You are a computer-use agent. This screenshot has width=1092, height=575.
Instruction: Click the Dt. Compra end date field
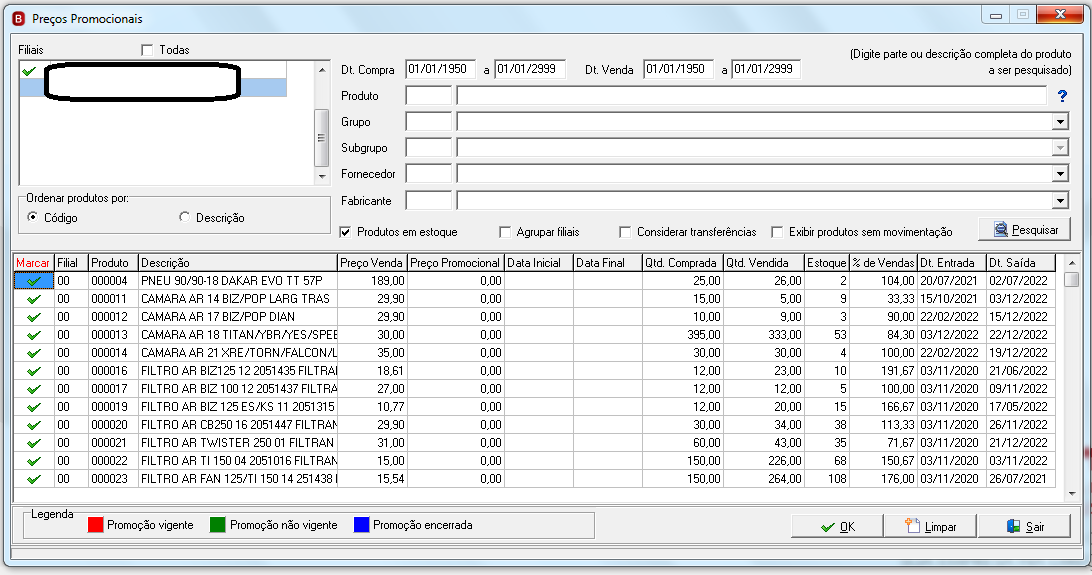[529, 69]
